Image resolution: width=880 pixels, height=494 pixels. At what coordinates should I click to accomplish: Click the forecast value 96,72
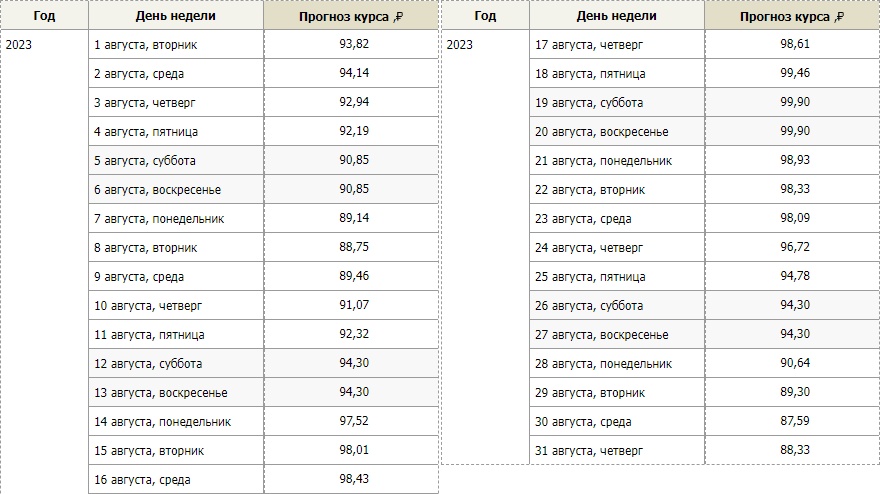tap(795, 248)
